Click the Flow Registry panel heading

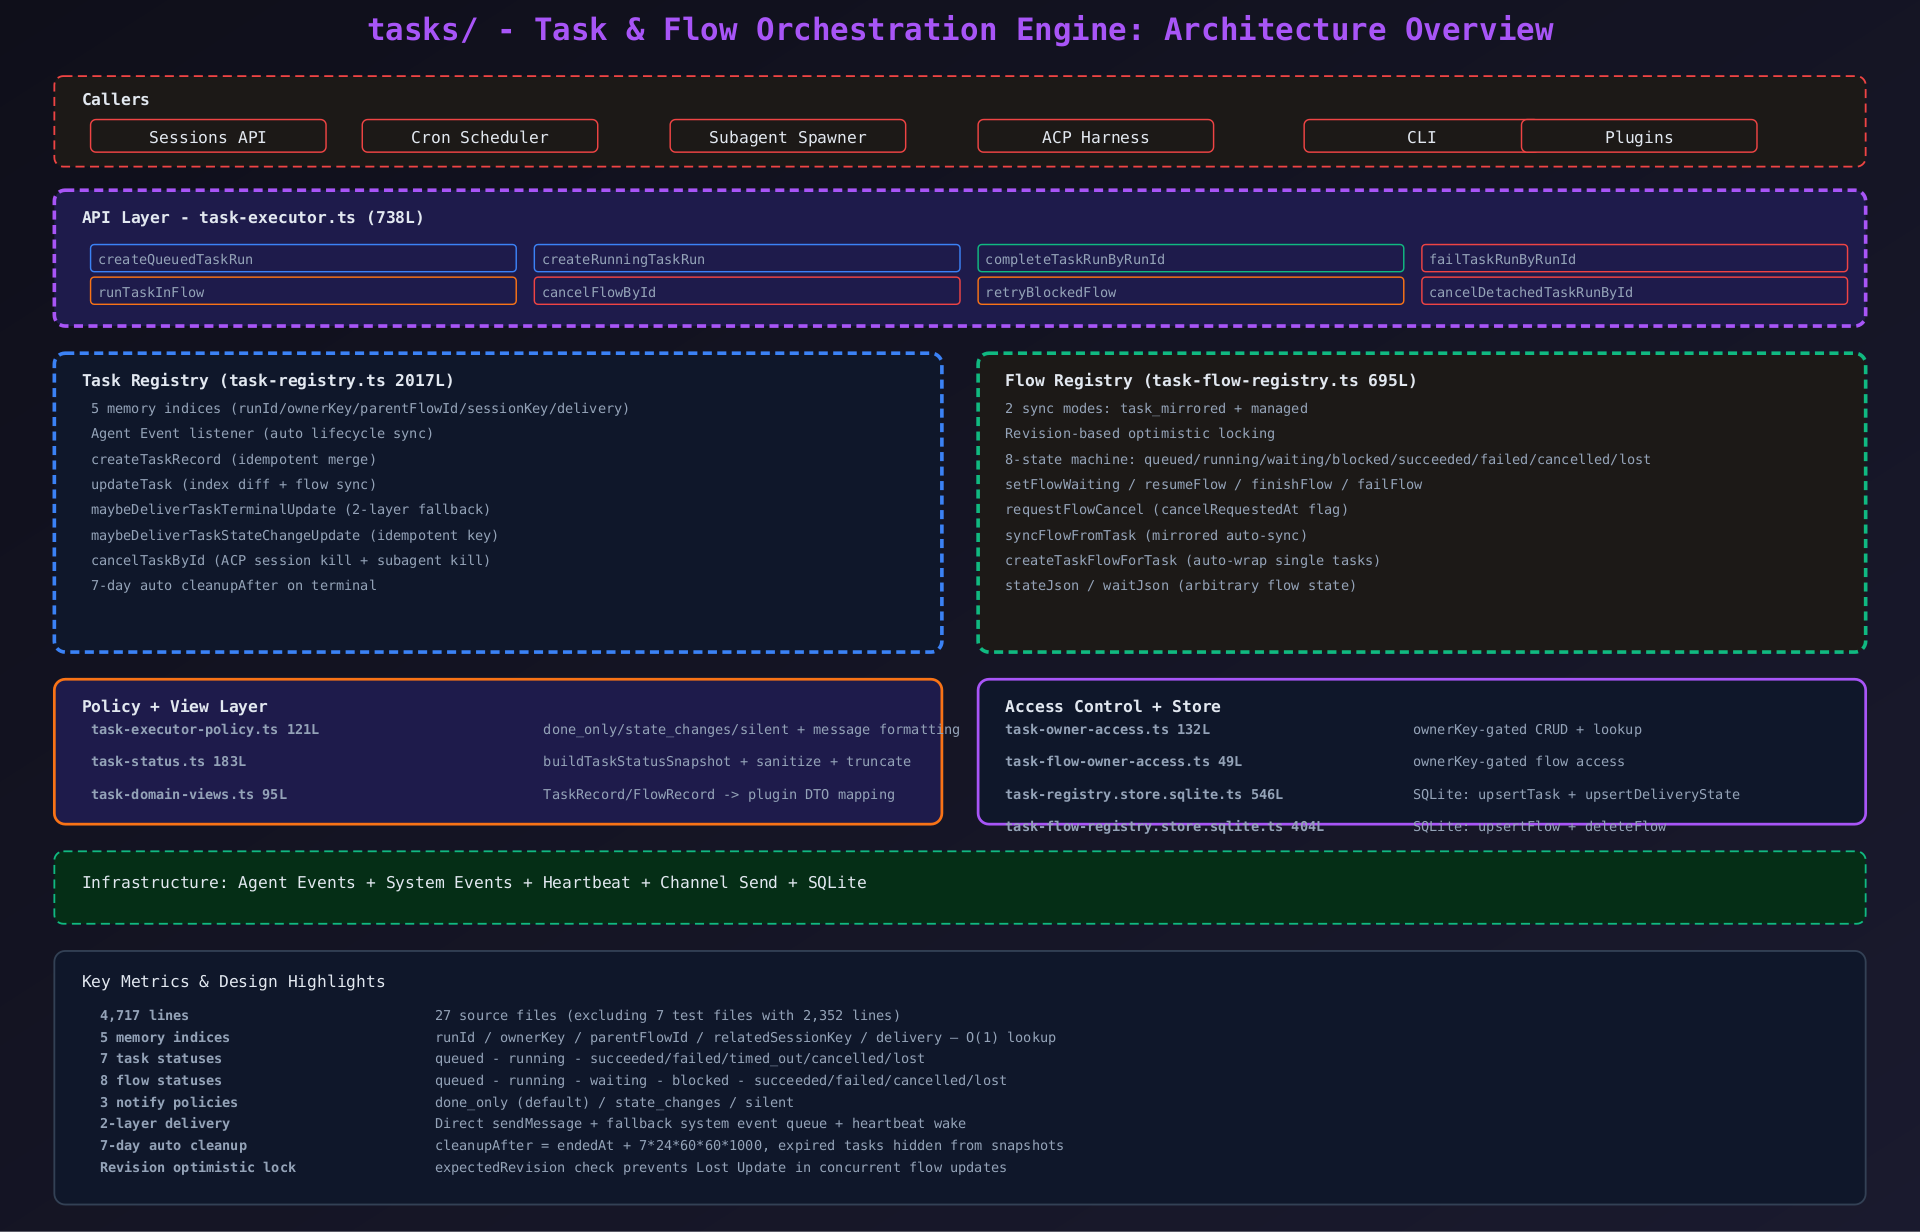tap(1210, 381)
